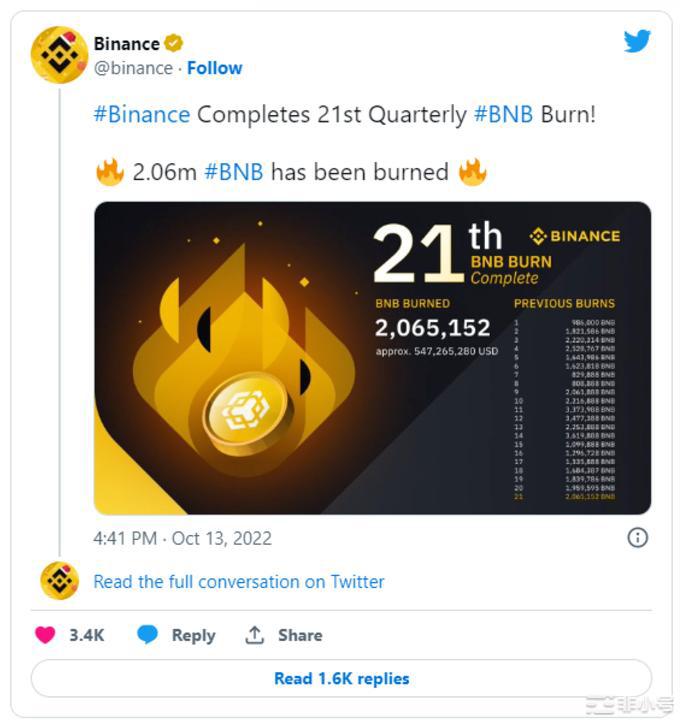This screenshot has width=682, height=723.
Task: Click the share arrow icon
Action: pyautogui.click(x=255, y=635)
